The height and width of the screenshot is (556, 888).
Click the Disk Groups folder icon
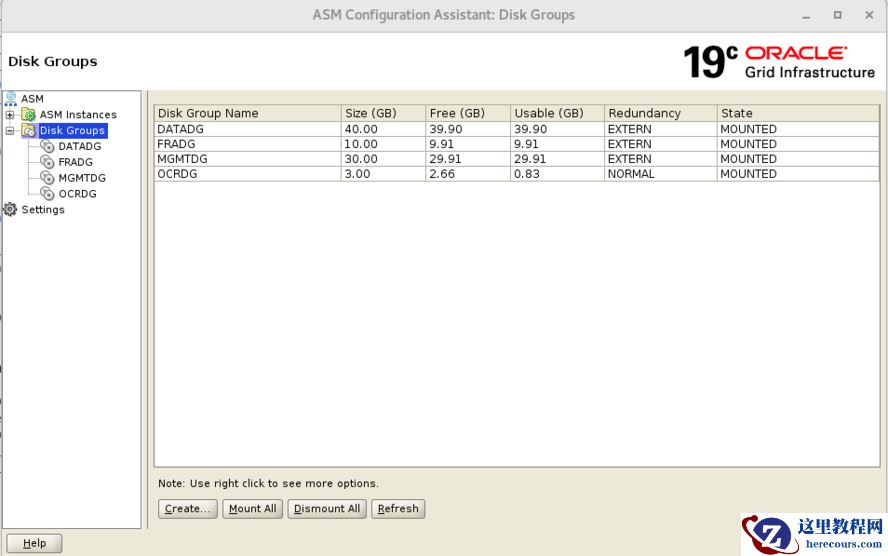coord(28,130)
